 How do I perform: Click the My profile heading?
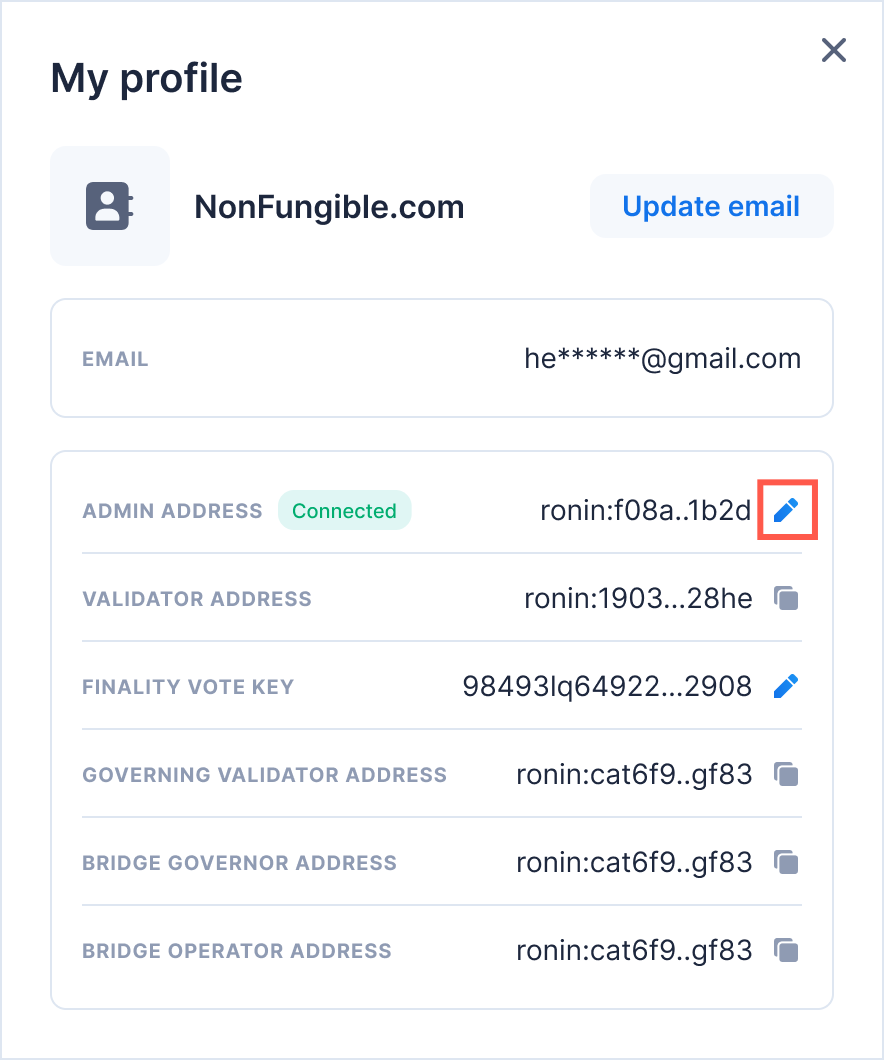pos(146,77)
